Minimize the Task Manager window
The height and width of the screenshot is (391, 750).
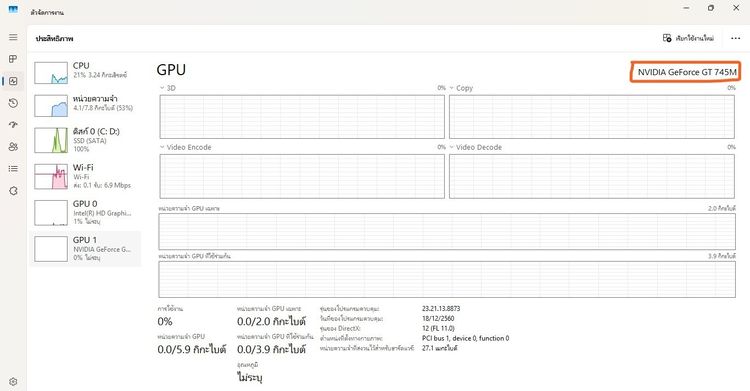point(686,8)
